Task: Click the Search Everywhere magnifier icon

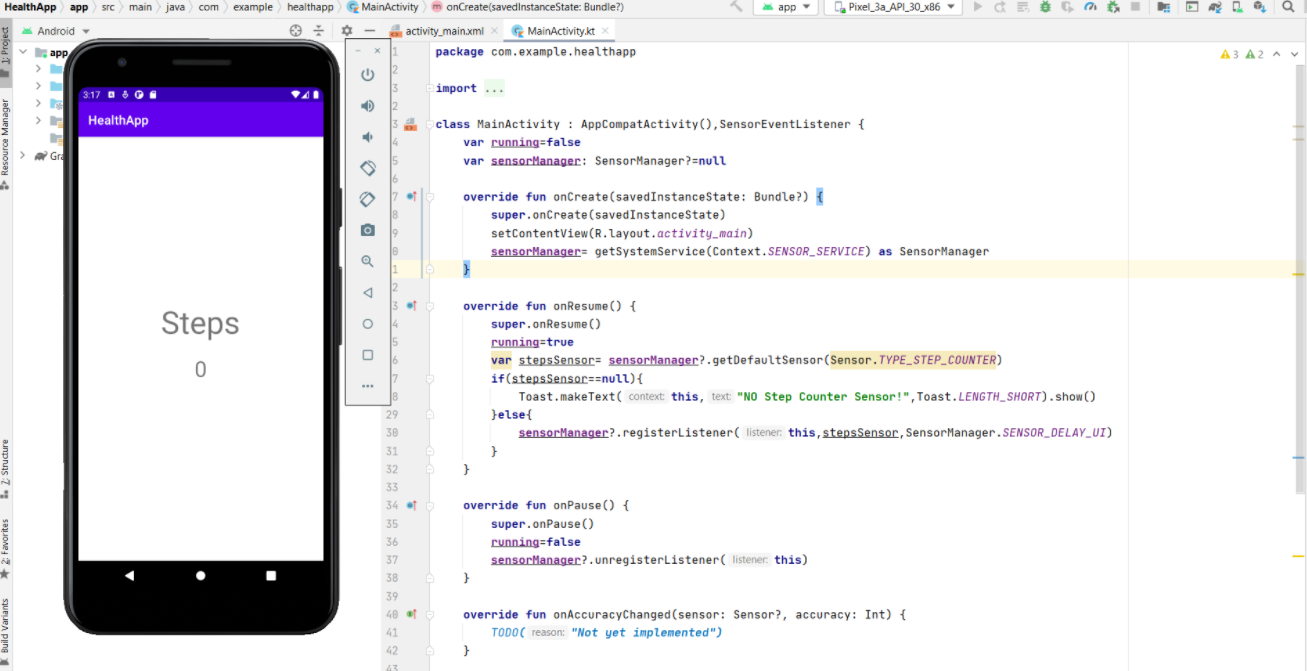Action: click(1288, 7)
